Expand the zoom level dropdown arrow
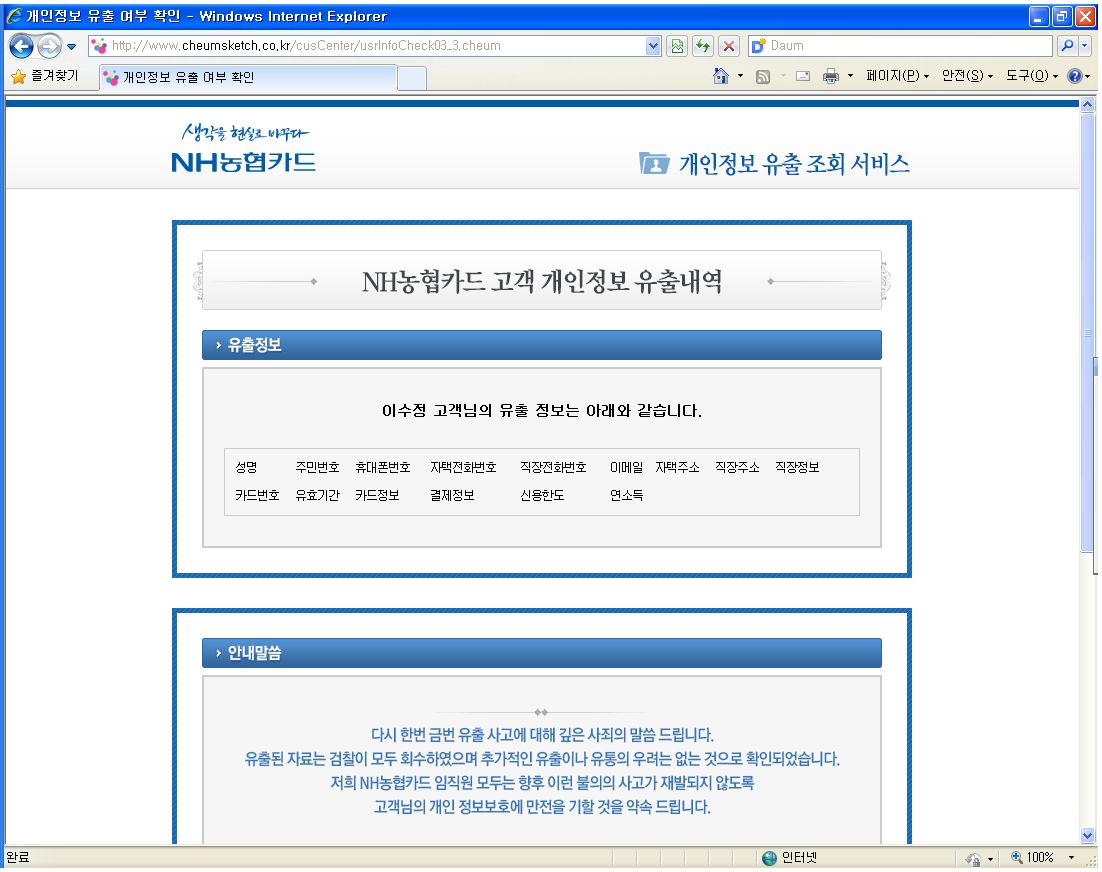Screen dimensions: 1102x872 pos(1071,858)
